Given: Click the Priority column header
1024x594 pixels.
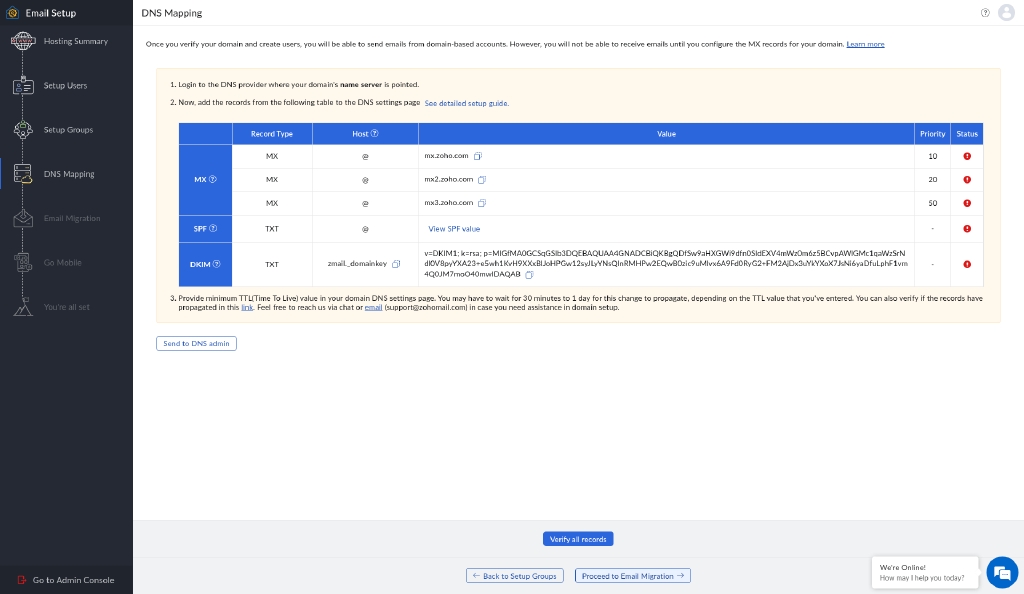Looking at the screenshot, I should pyautogui.click(x=933, y=134).
